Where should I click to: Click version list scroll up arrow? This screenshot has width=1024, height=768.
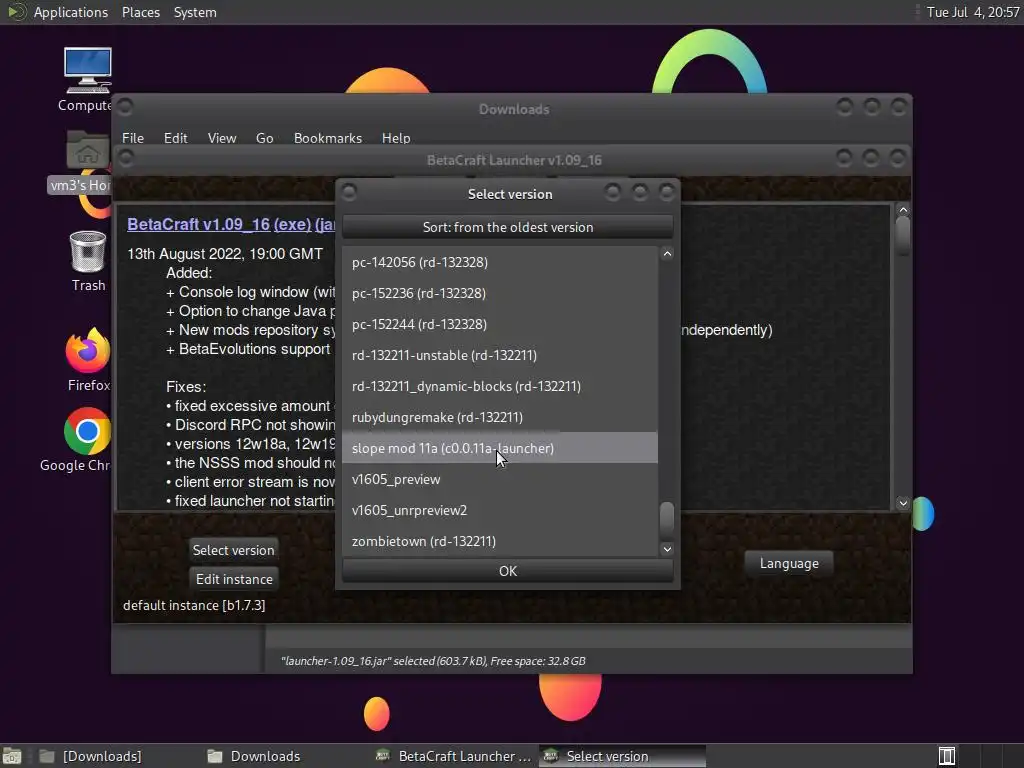coord(667,253)
